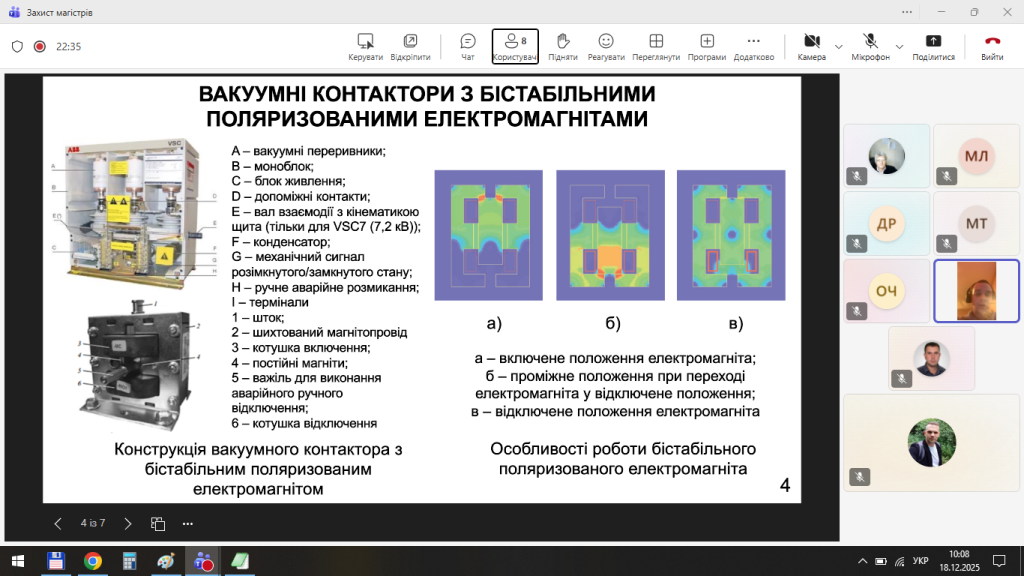Screen dimensions: 1024x576
Task: Open the network tray icon
Action: pyautogui.click(x=900, y=561)
